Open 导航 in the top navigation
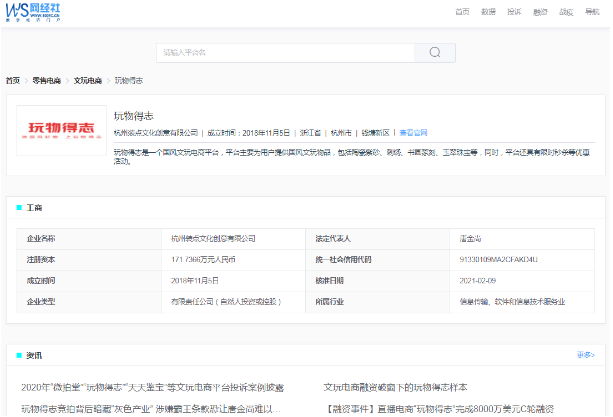This screenshot has height=417, width=613. pyautogui.click(x=592, y=12)
